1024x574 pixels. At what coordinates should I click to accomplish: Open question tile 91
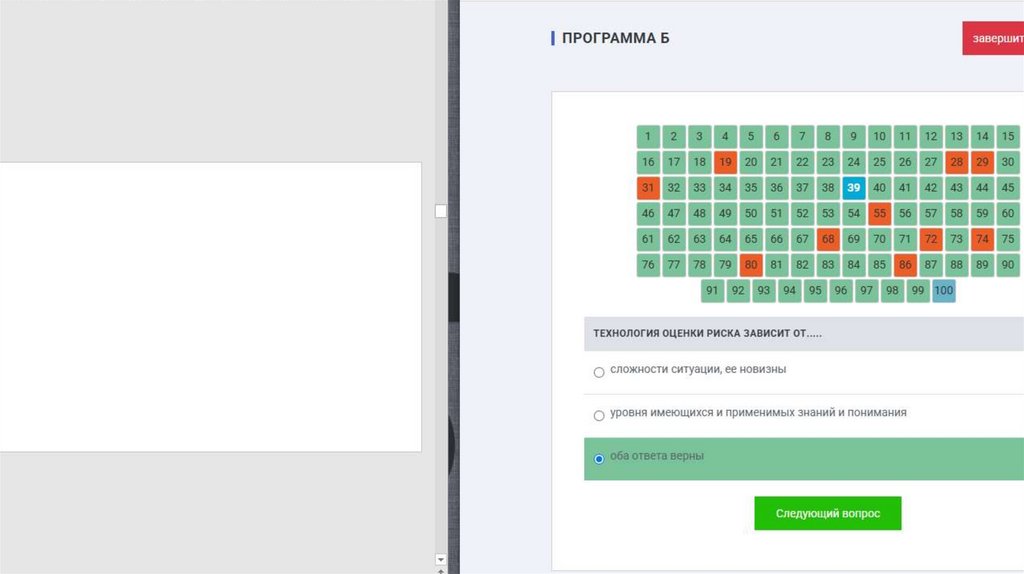pos(712,291)
